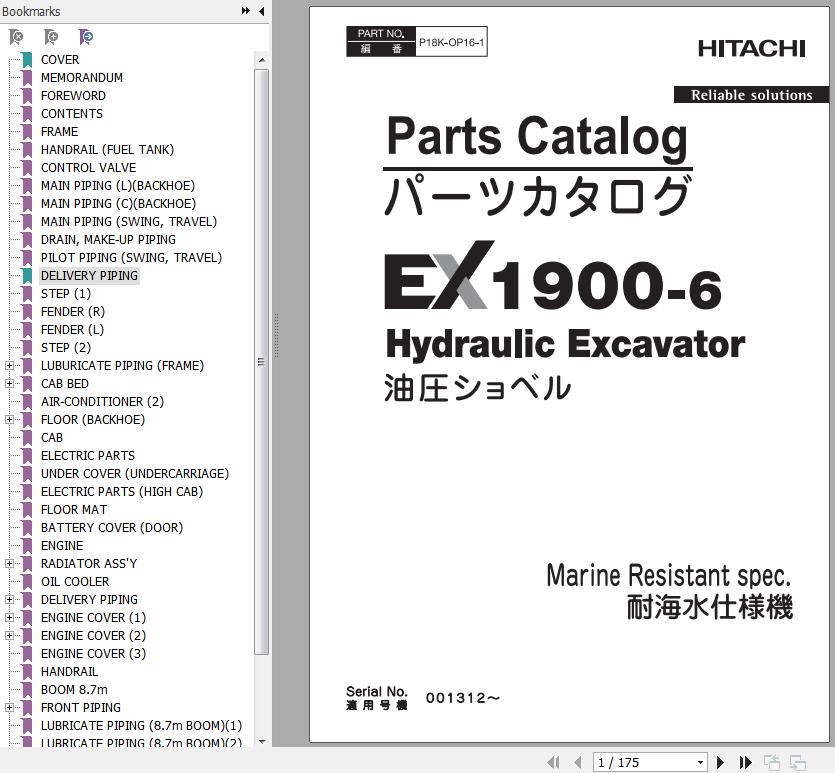Click the bookmarks scrollbar down arrow
Viewport: 835px width, 773px height.
(x=261, y=741)
